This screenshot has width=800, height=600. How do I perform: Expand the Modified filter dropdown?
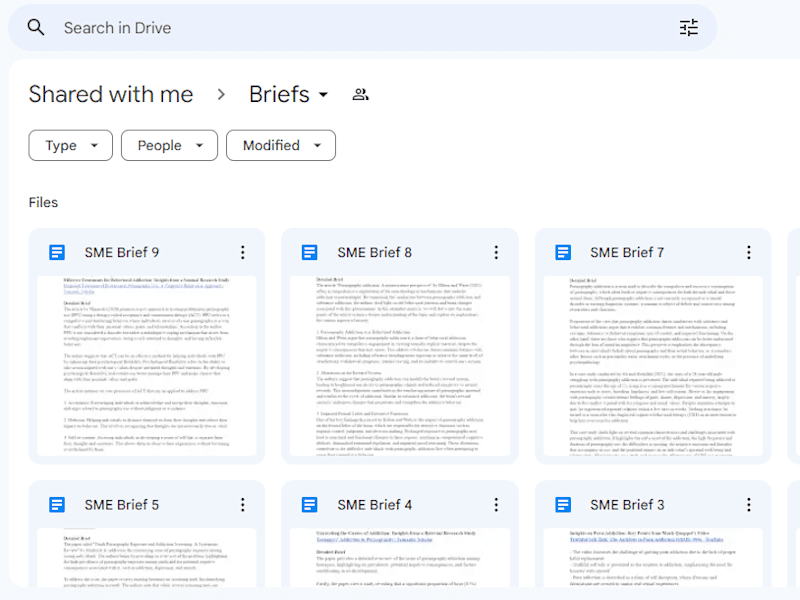point(281,145)
